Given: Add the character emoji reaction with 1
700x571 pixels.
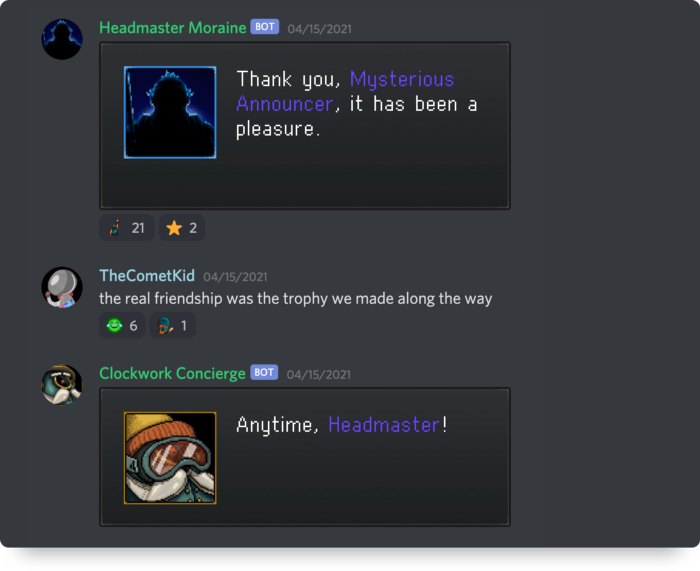Looking at the screenshot, I should click(x=172, y=325).
